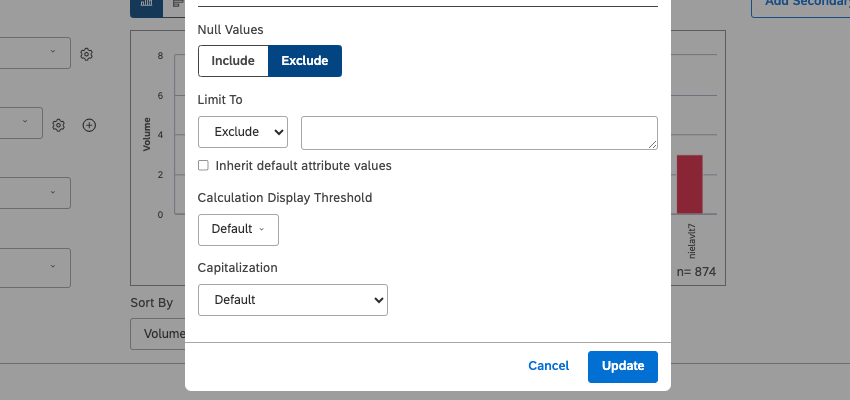
Task: Select Exclude for Null Values
Action: pyautogui.click(x=305, y=61)
